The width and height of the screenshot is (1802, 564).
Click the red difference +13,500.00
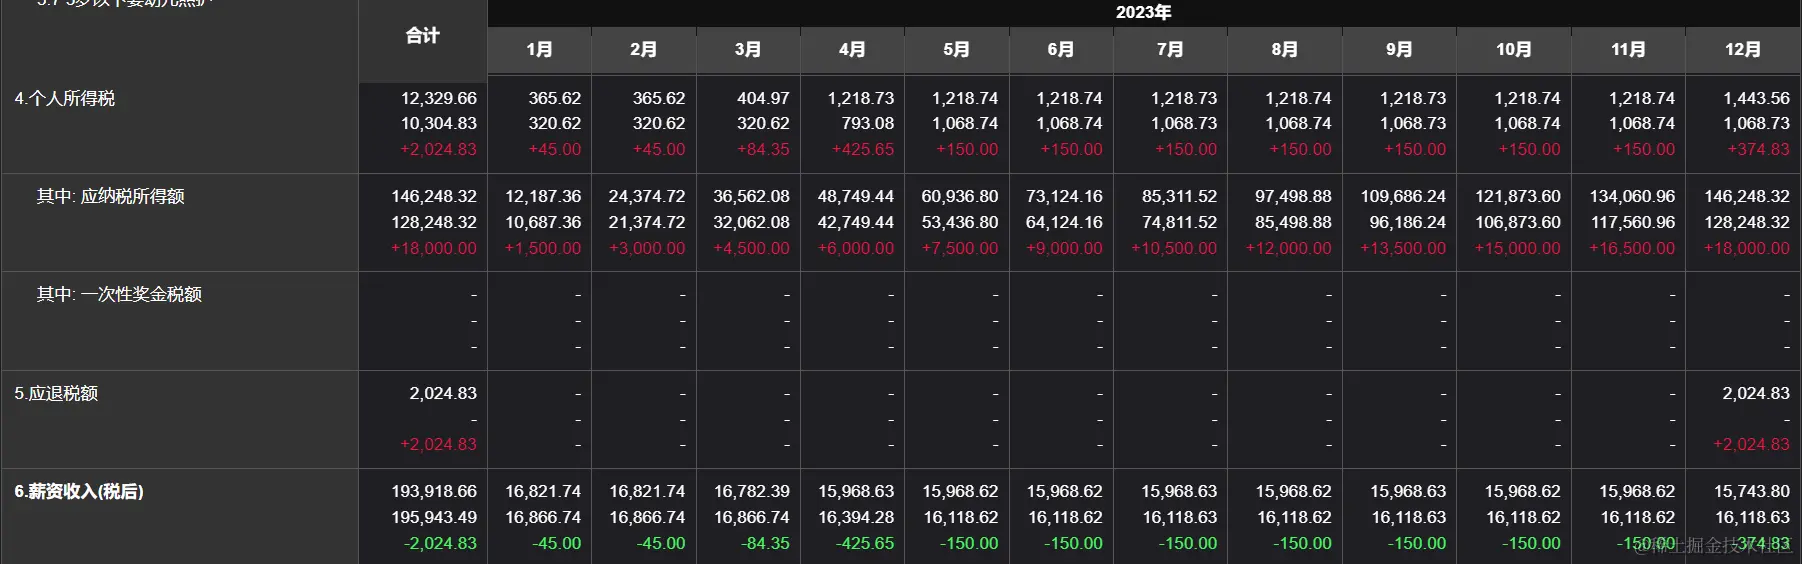(1403, 248)
